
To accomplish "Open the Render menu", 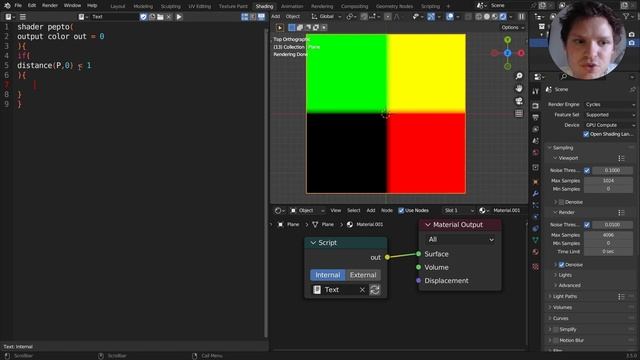I will pos(50,5).
